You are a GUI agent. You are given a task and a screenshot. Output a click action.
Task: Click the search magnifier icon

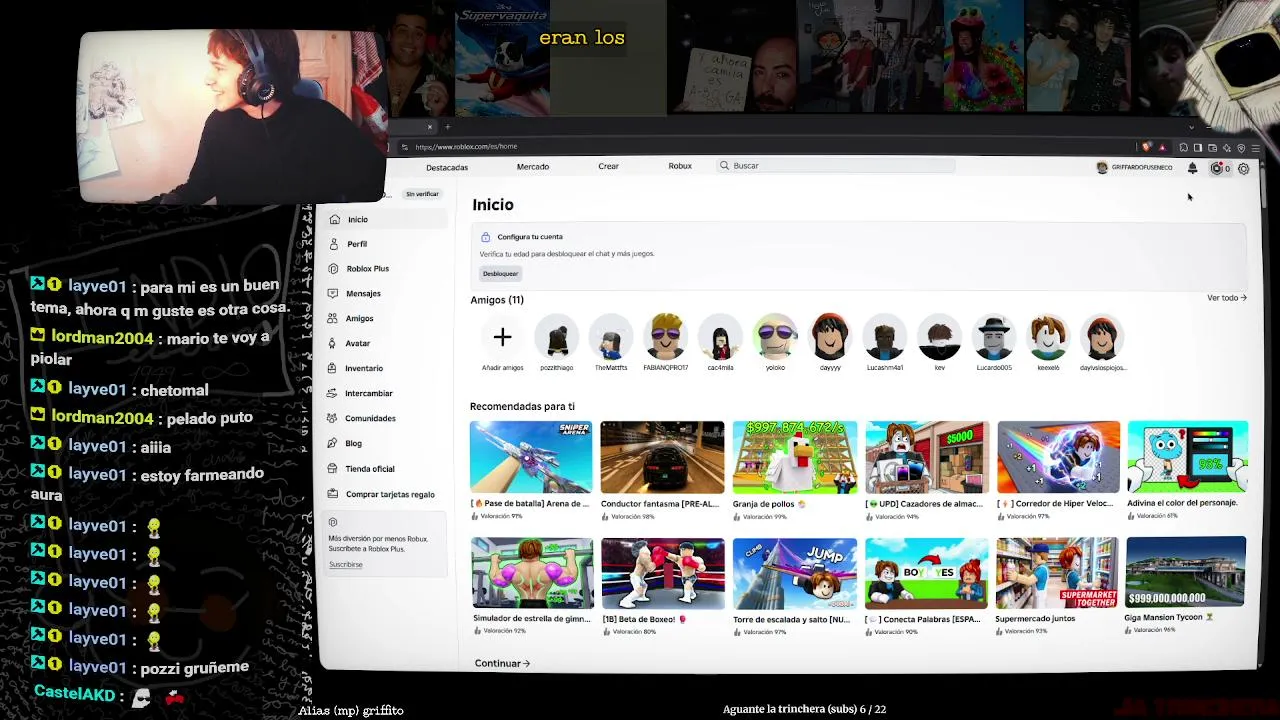pos(724,166)
